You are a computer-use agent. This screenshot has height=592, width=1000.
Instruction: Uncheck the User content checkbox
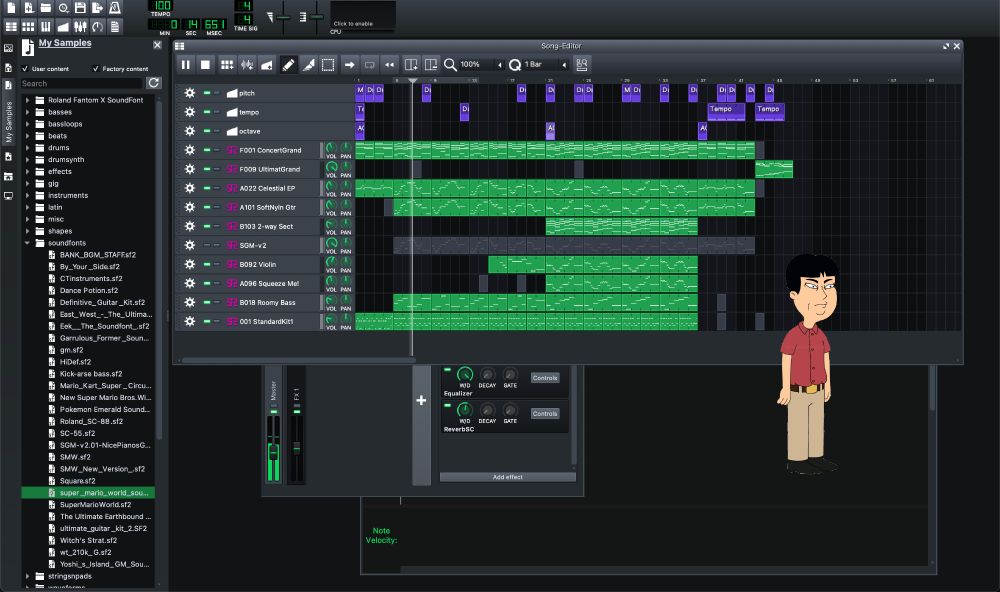point(26,69)
